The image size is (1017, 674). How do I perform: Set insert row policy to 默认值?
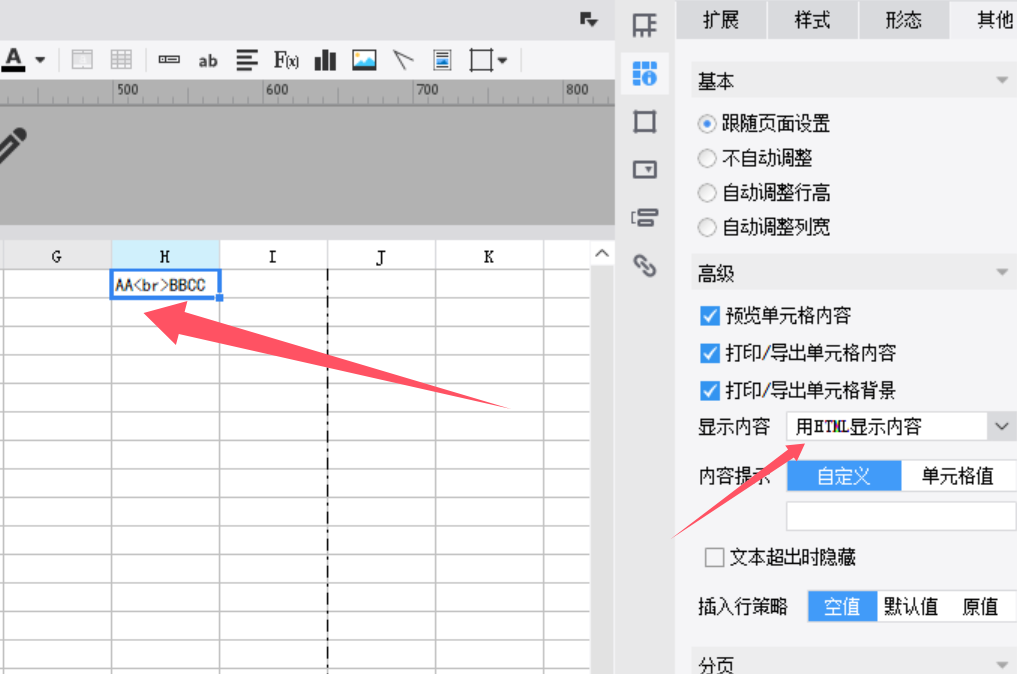pyautogui.click(x=910, y=606)
